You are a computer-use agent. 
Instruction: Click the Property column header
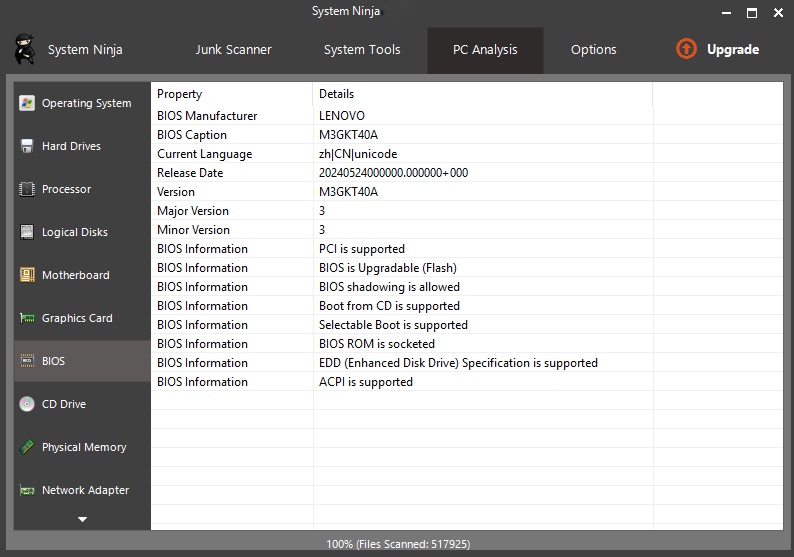click(x=232, y=94)
